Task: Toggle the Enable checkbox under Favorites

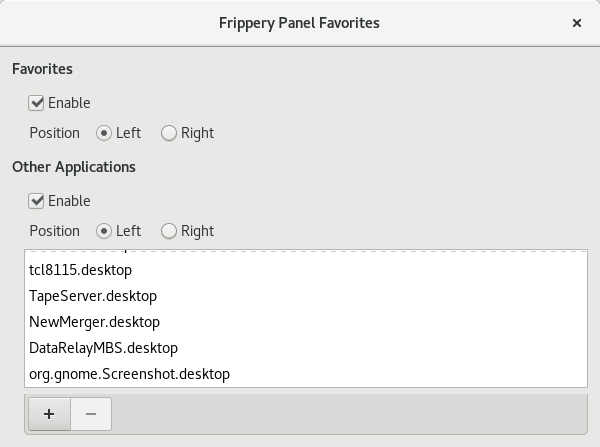Action: [x=37, y=103]
